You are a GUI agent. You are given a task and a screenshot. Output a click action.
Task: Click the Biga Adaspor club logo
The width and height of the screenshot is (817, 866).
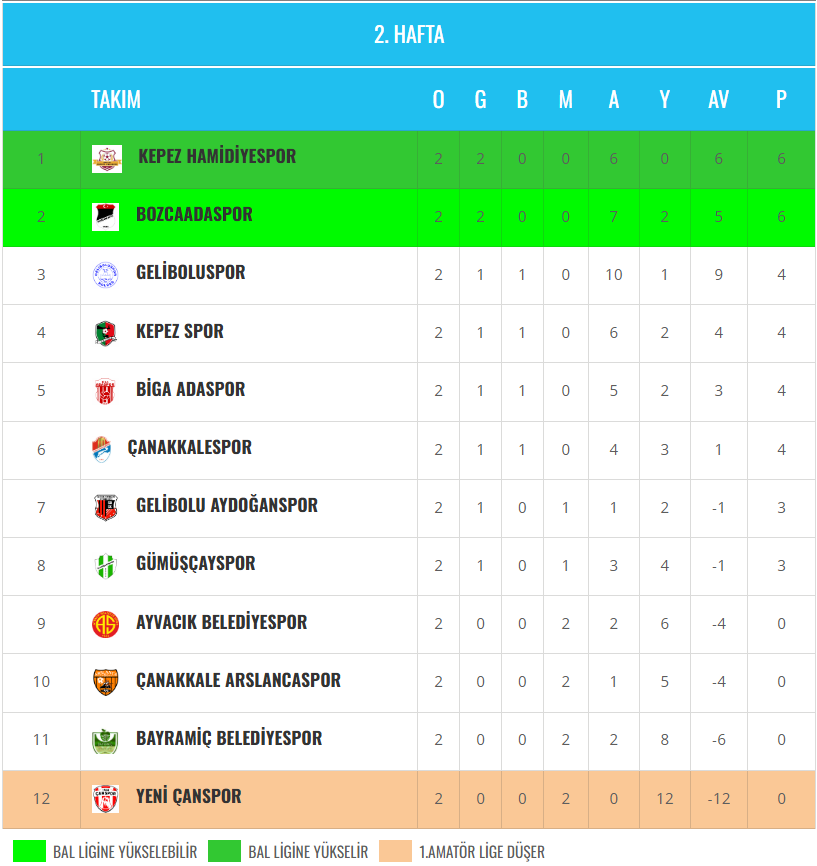click(105, 390)
